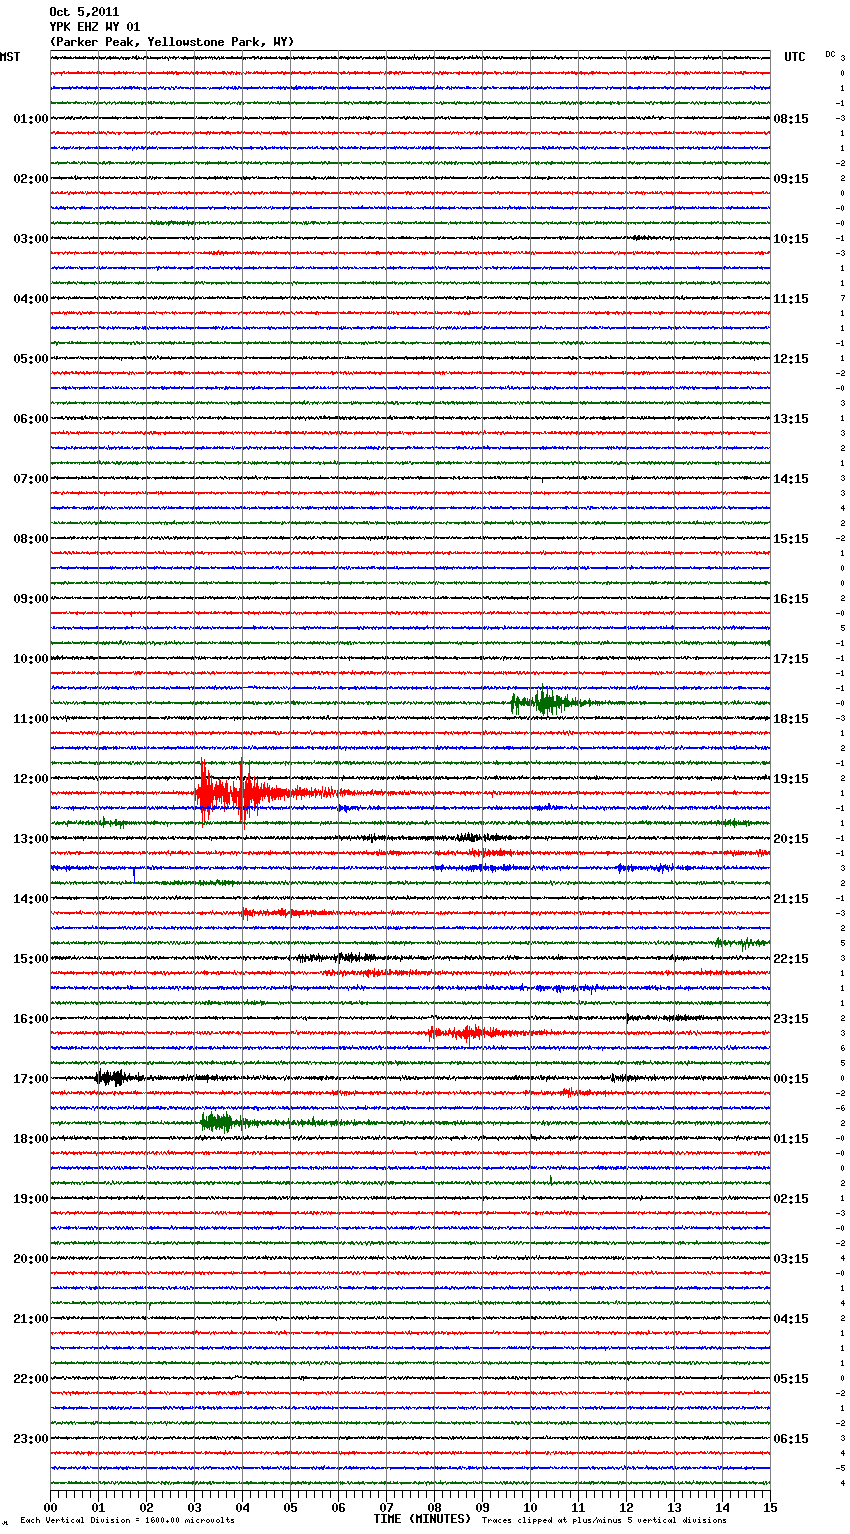
Task: Click the UTC timezone header
Action: pos(795,57)
